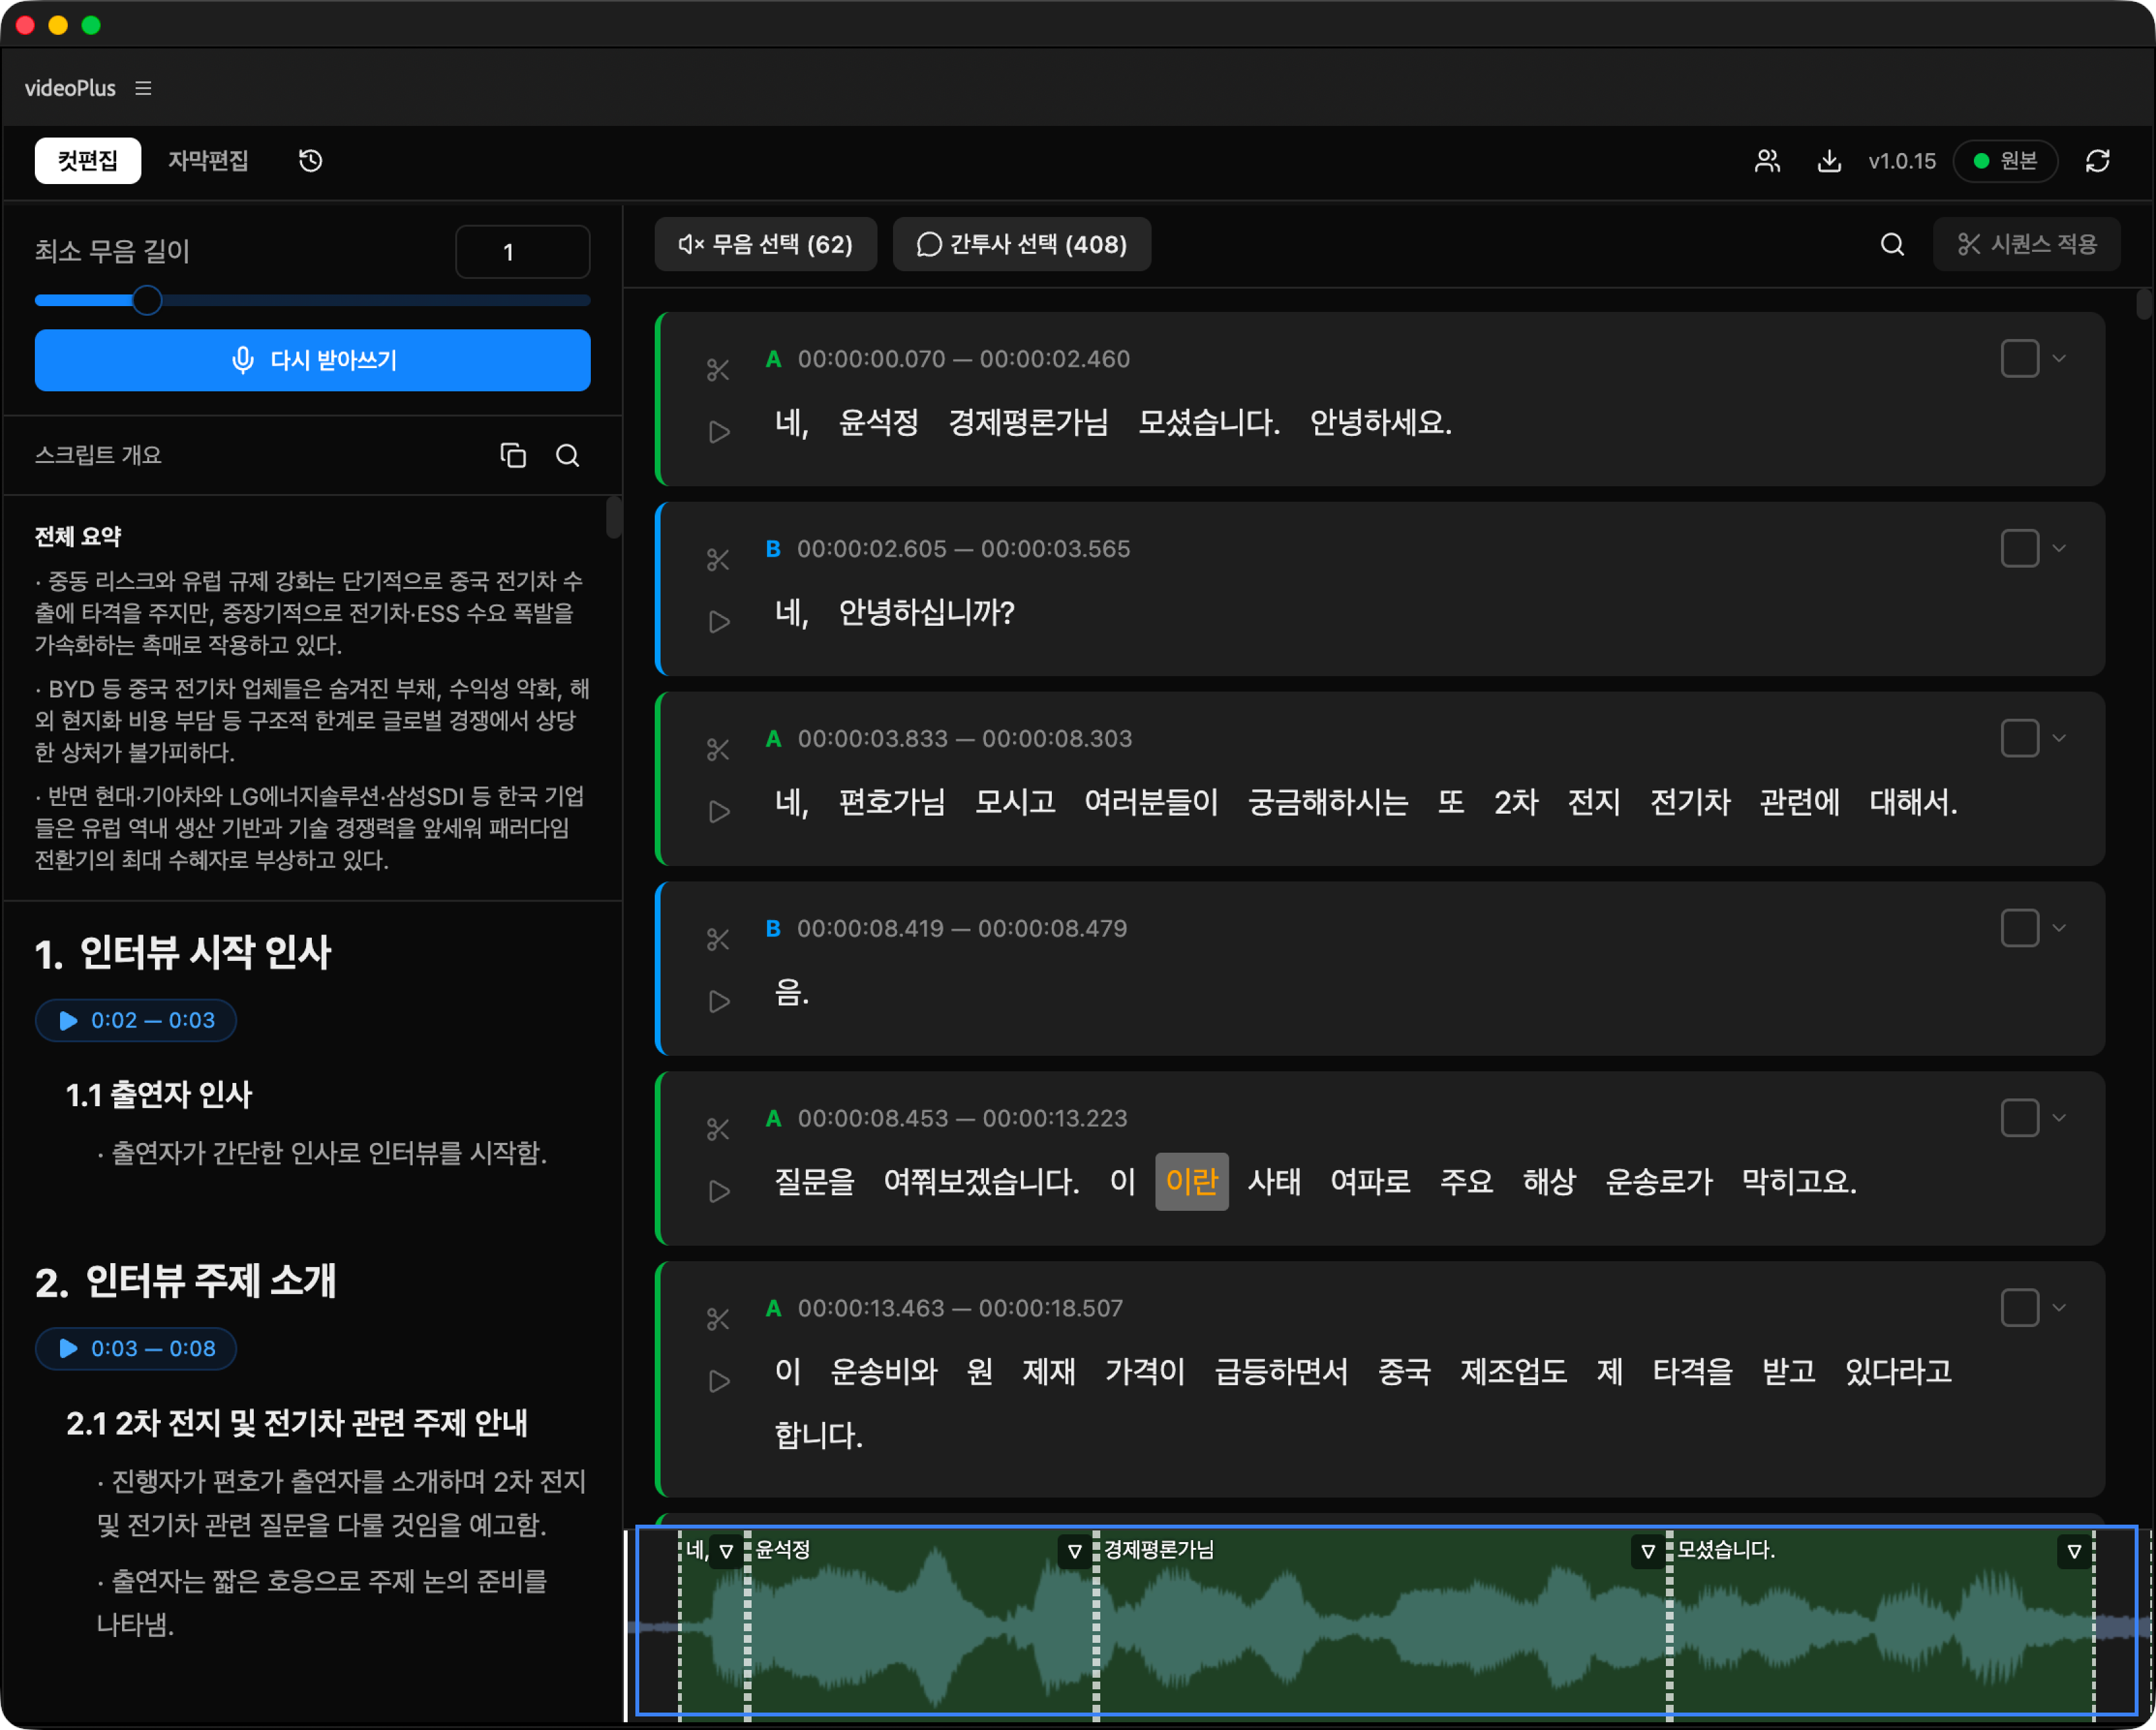Viewport: 2156px width, 1730px height.
Task: Cut the segment at 00:00:03.833 with scissors
Action: click(x=718, y=750)
